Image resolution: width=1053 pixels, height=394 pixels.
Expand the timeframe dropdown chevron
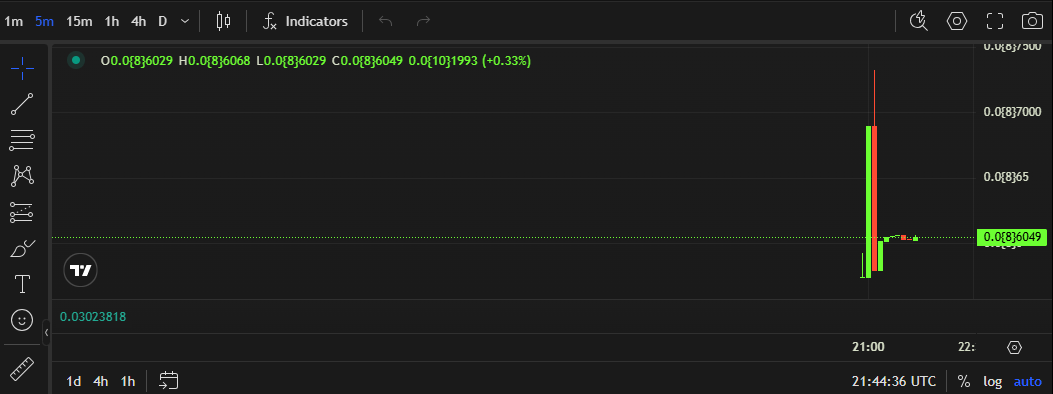click(x=185, y=21)
